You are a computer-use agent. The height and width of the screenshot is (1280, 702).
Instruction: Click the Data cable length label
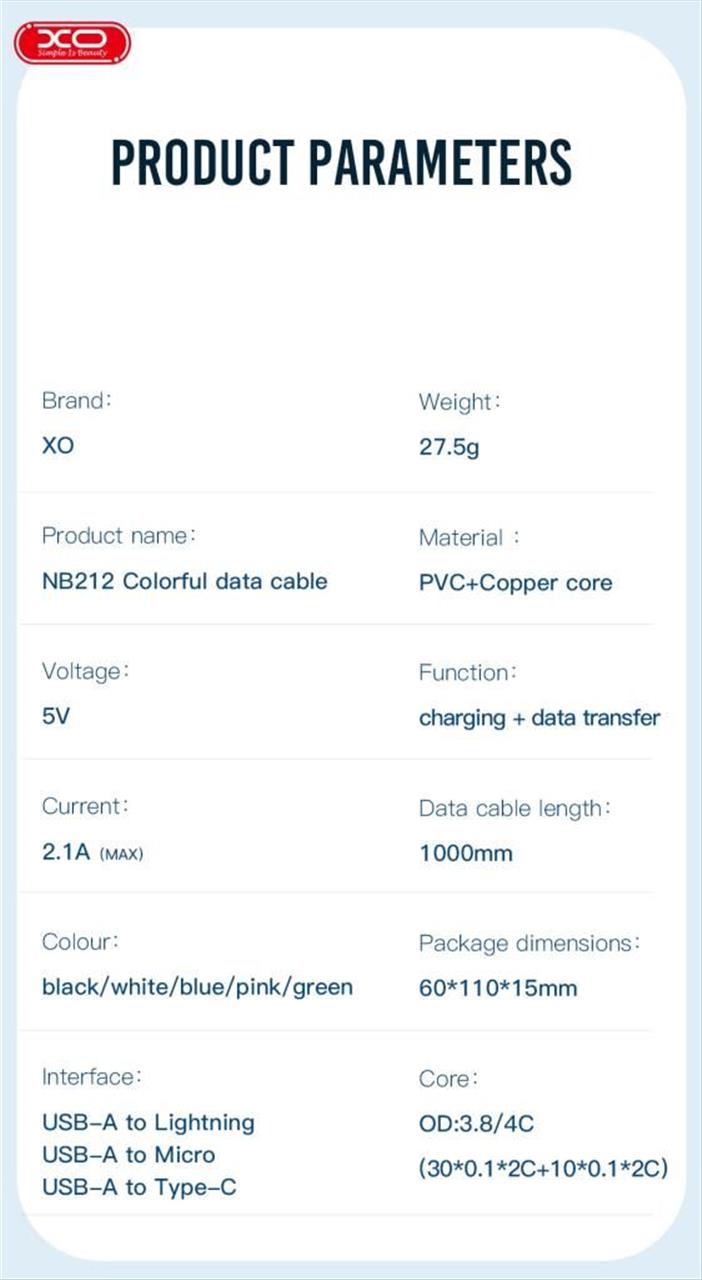(x=514, y=808)
